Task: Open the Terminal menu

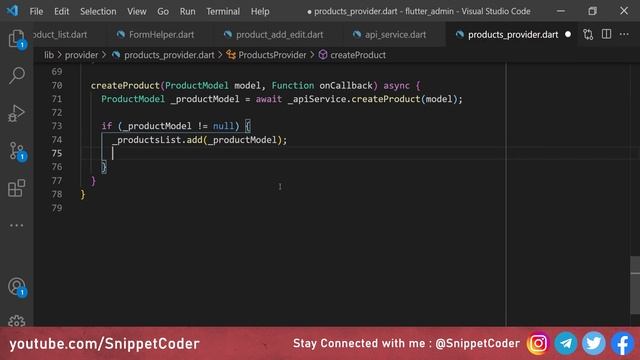Action: (223, 11)
